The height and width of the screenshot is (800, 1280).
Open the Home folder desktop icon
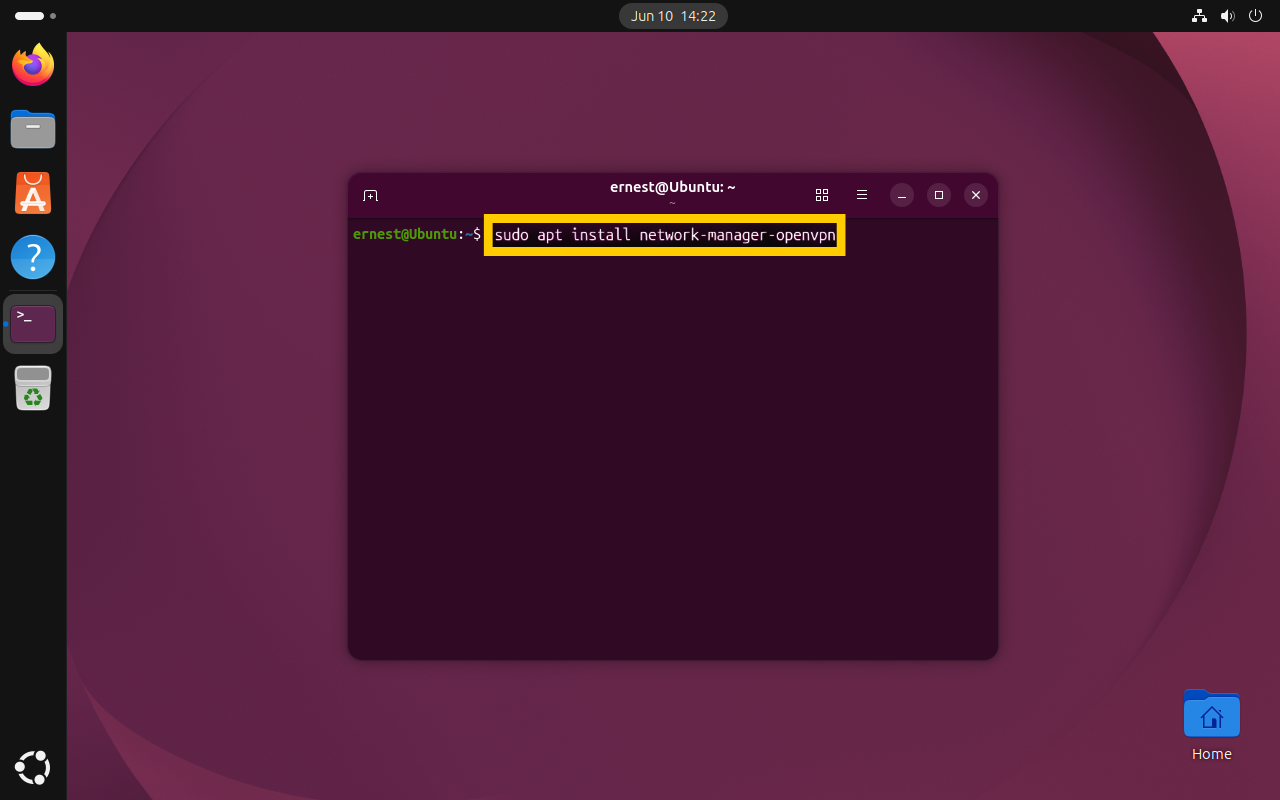coord(1211,725)
